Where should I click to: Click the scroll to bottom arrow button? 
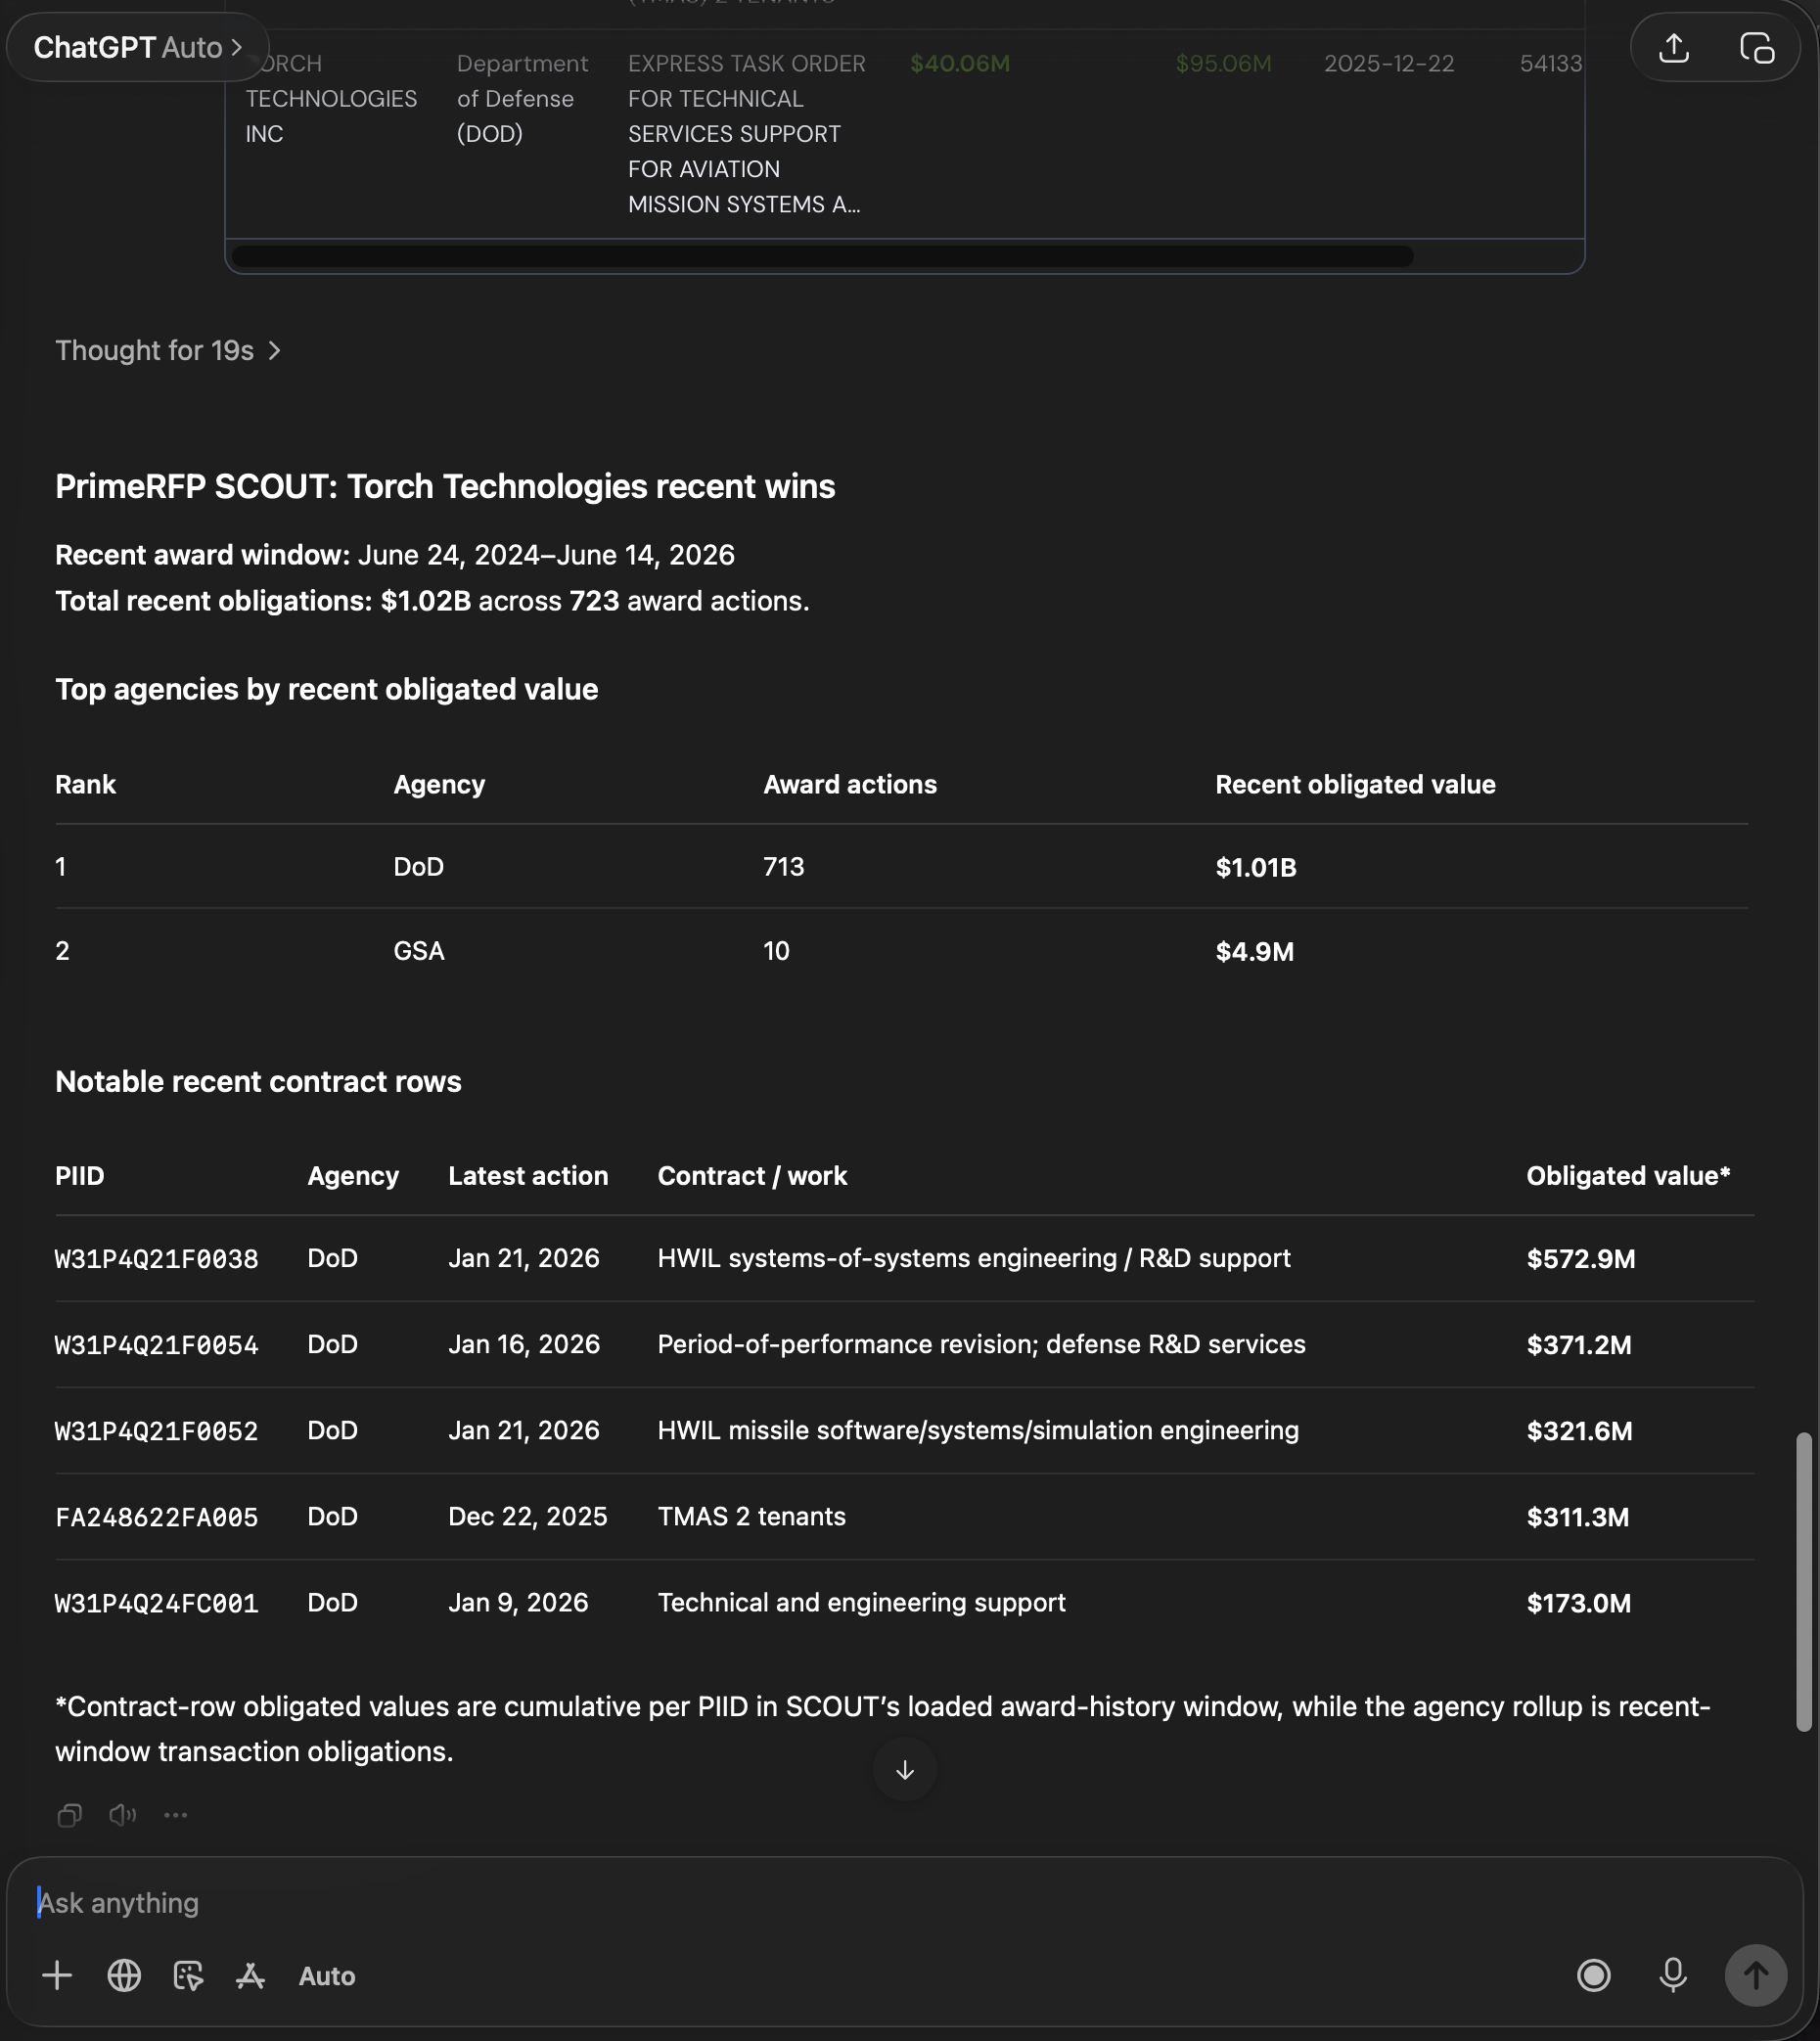coord(904,1770)
